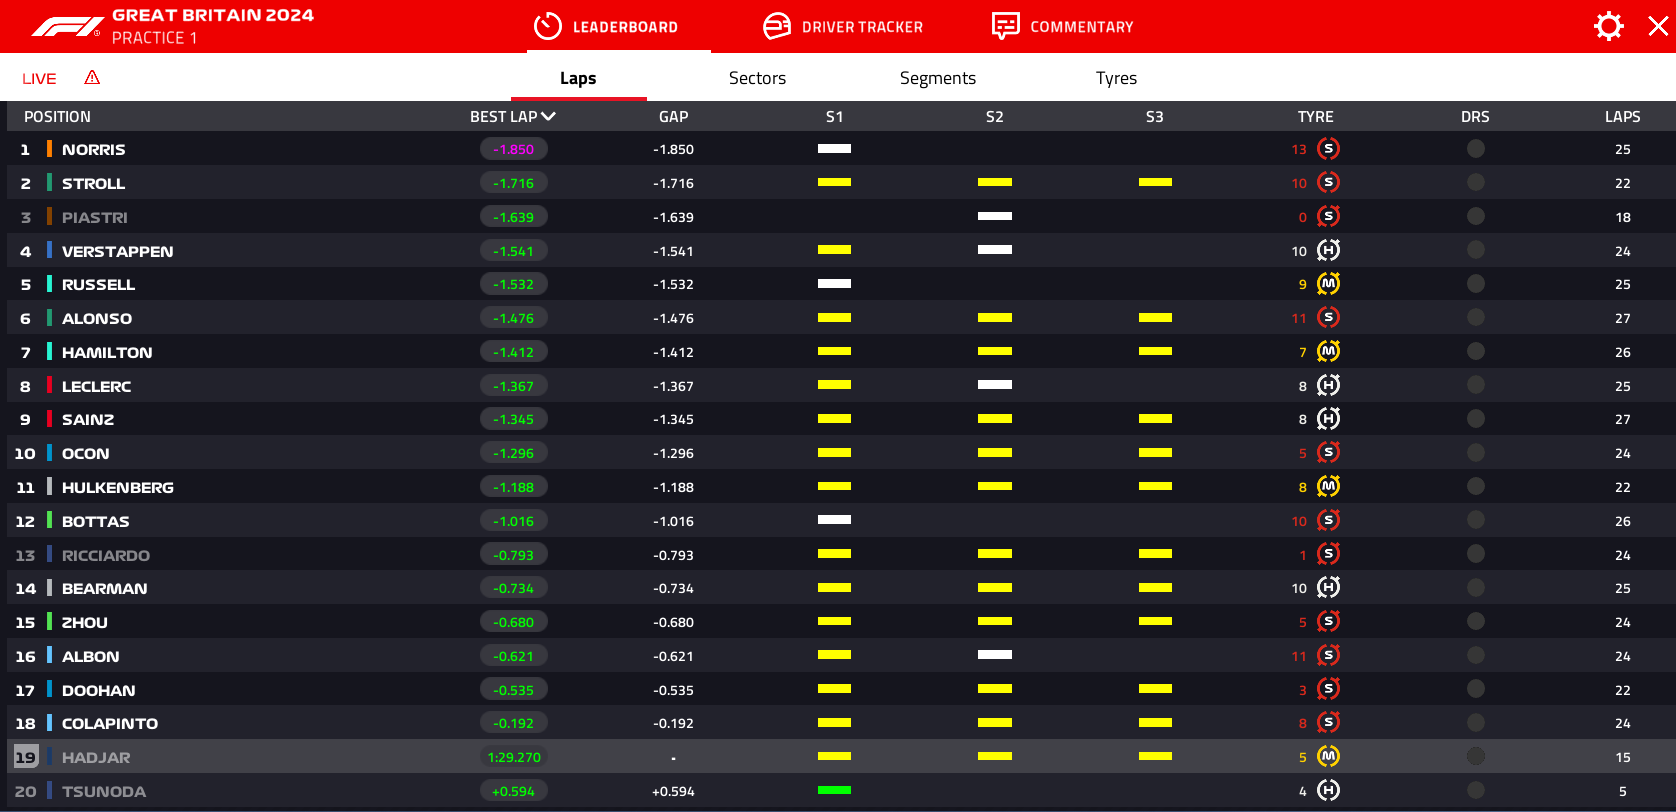Select the HAMILTON driver name
This screenshot has height=812, width=1676.
(x=107, y=353)
